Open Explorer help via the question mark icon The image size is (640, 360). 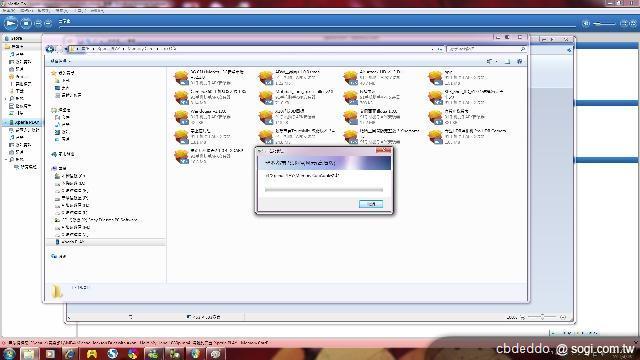point(520,62)
